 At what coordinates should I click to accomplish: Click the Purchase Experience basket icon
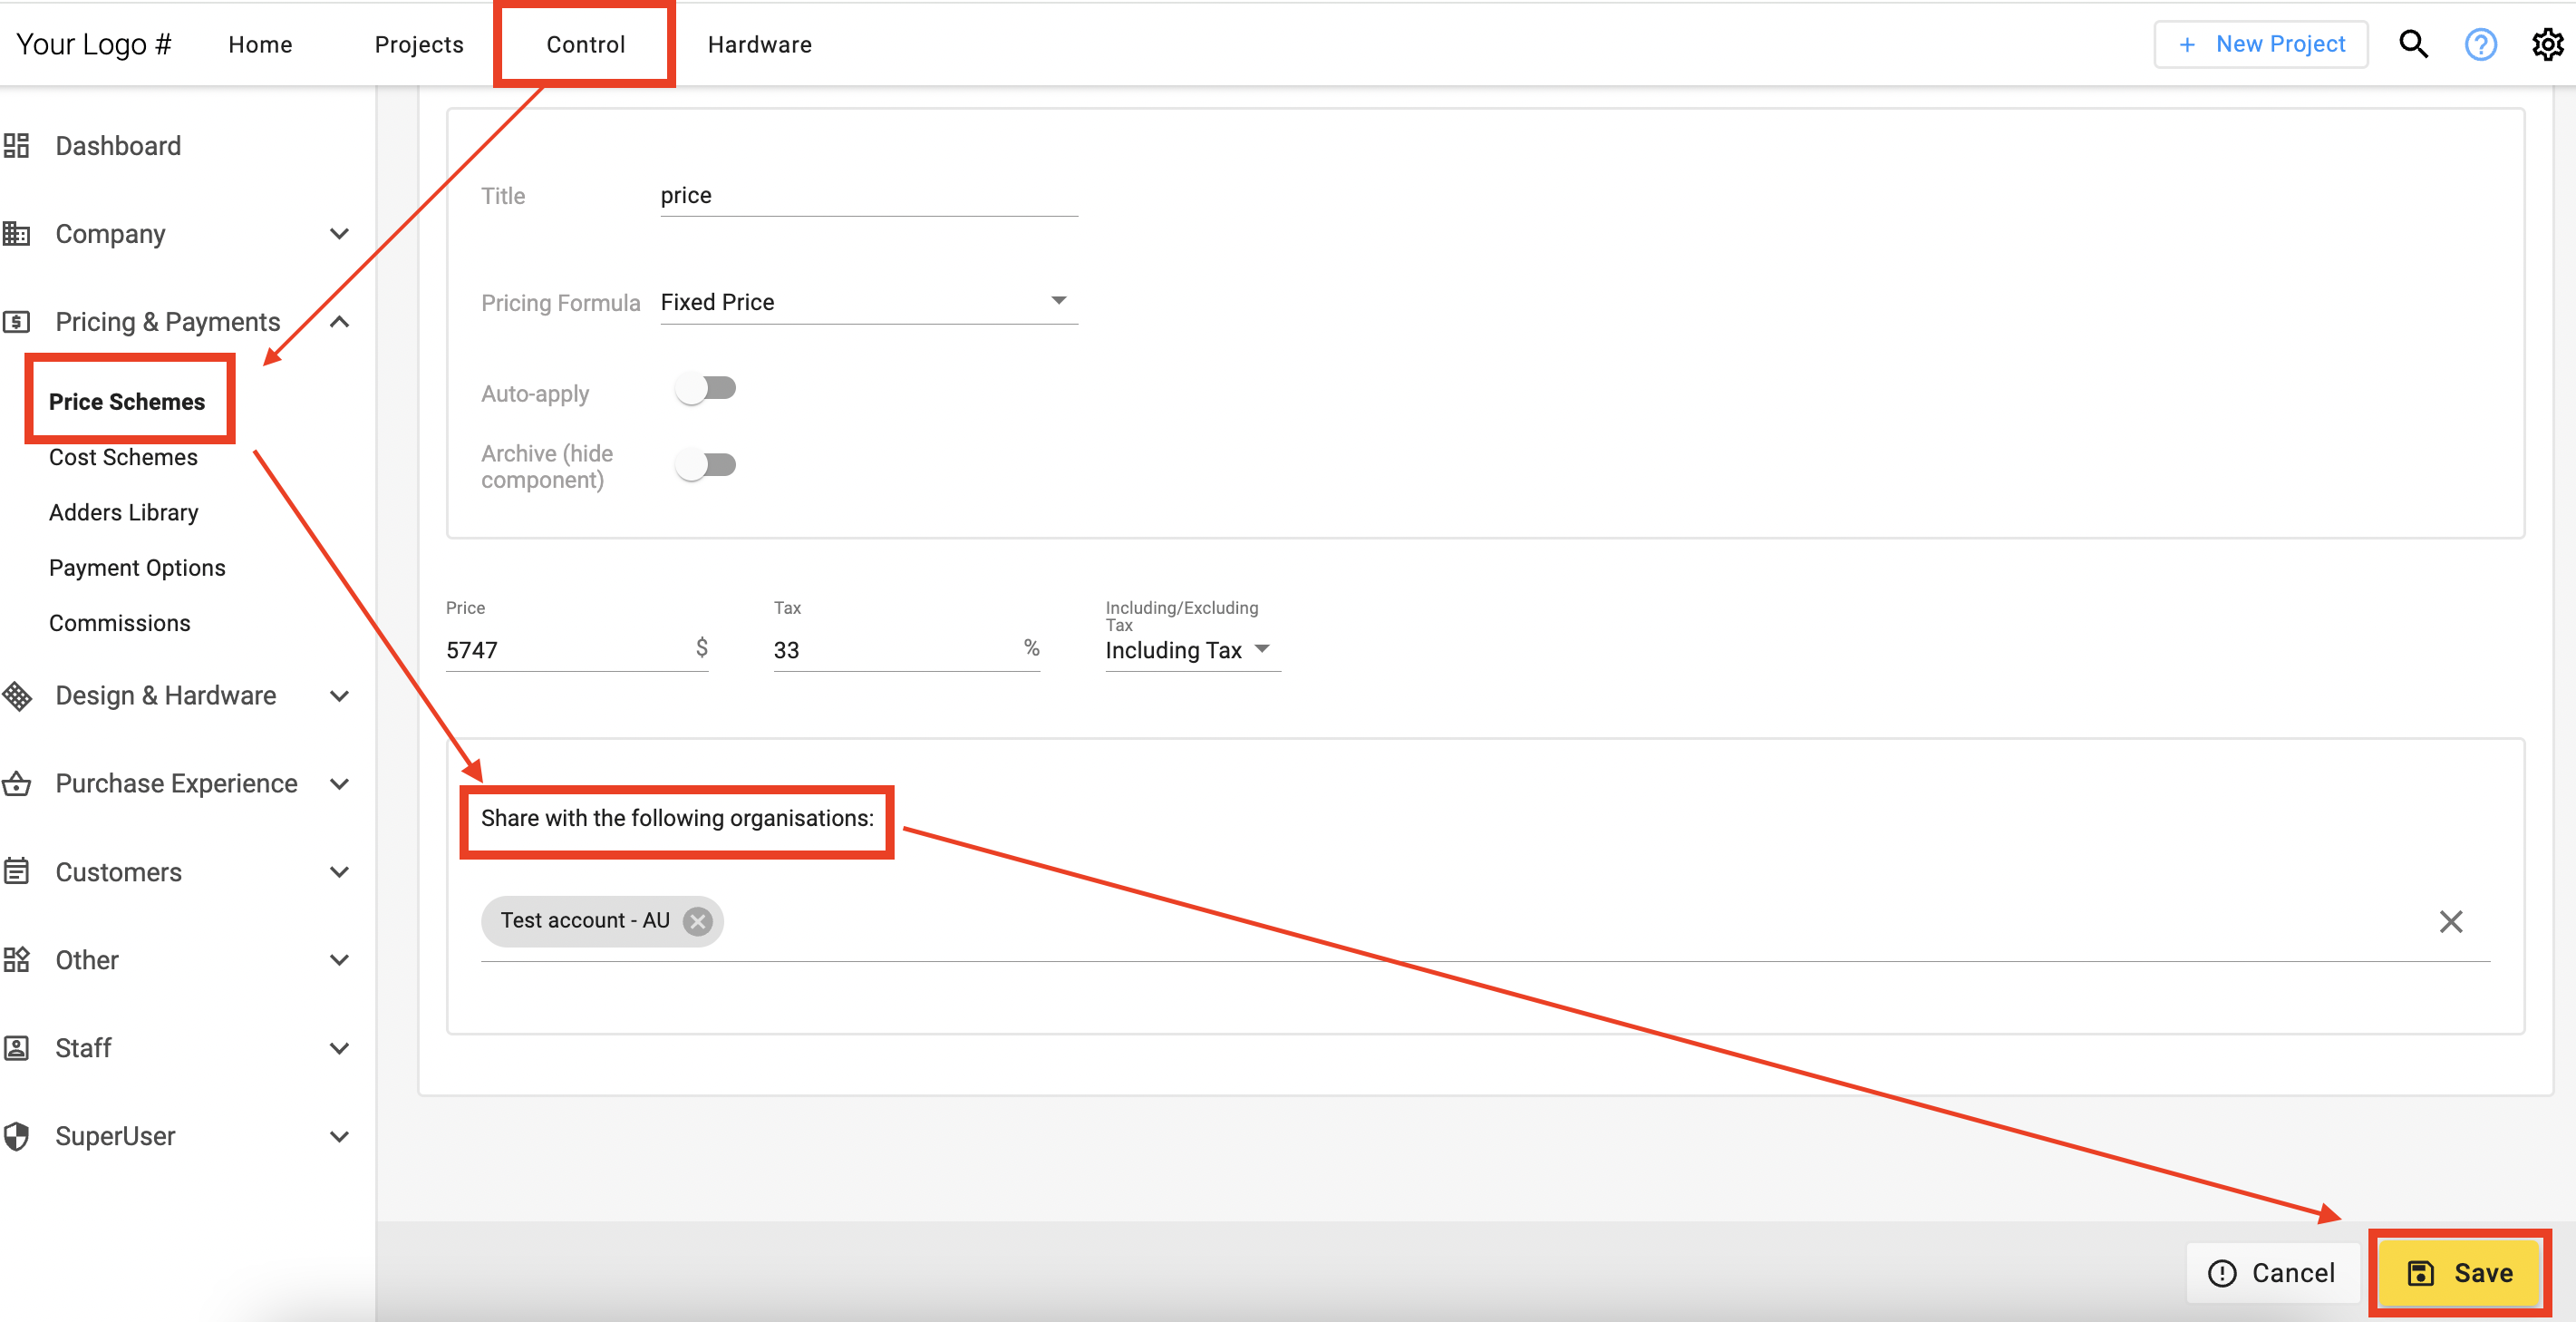click(x=16, y=784)
